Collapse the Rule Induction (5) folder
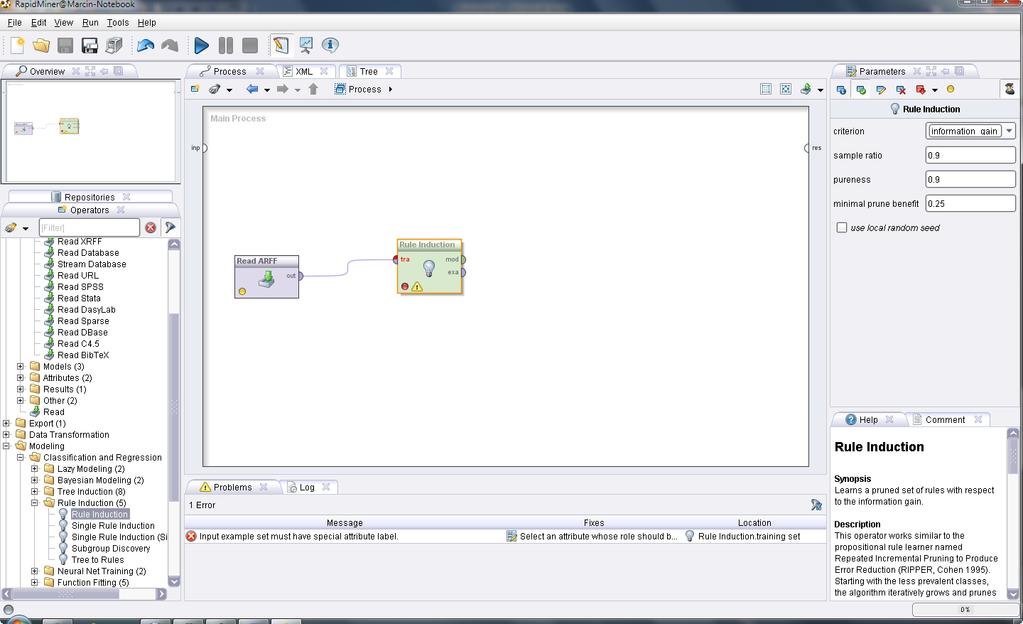Image resolution: width=1023 pixels, height=624 pixels. (x=35, y=503)
